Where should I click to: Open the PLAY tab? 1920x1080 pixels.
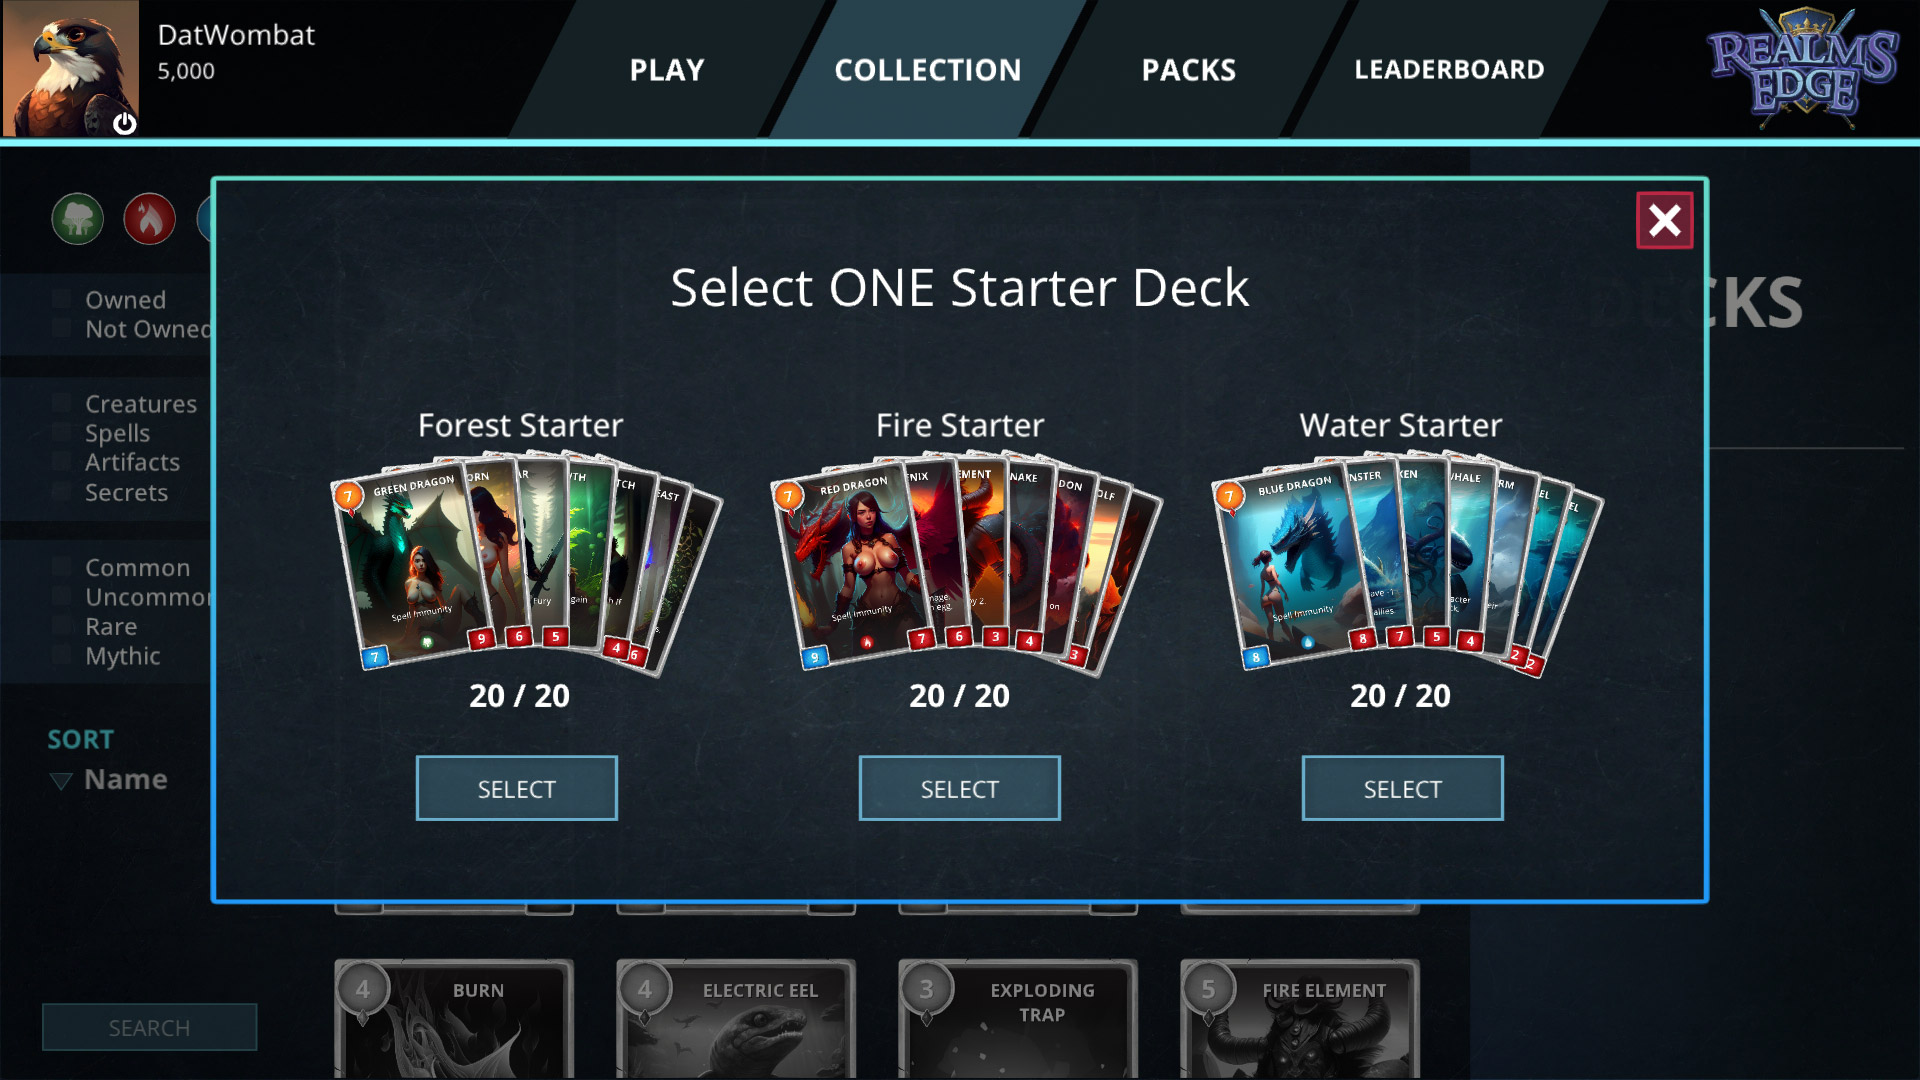click(667, 69)
